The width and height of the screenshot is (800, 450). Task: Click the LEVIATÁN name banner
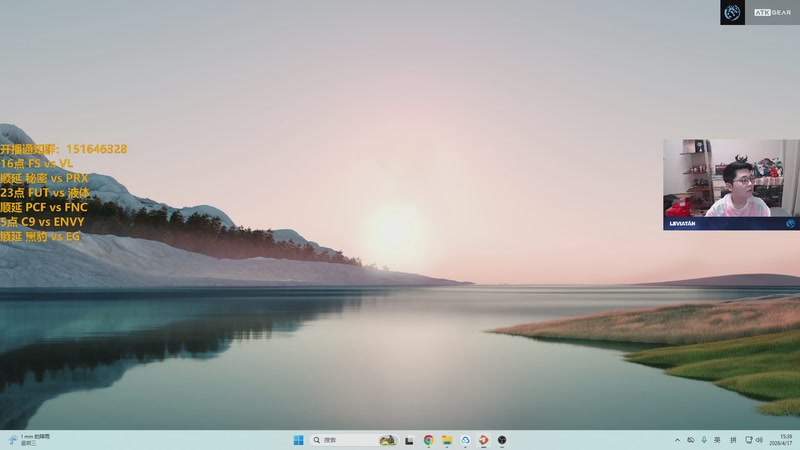[731, 223]
